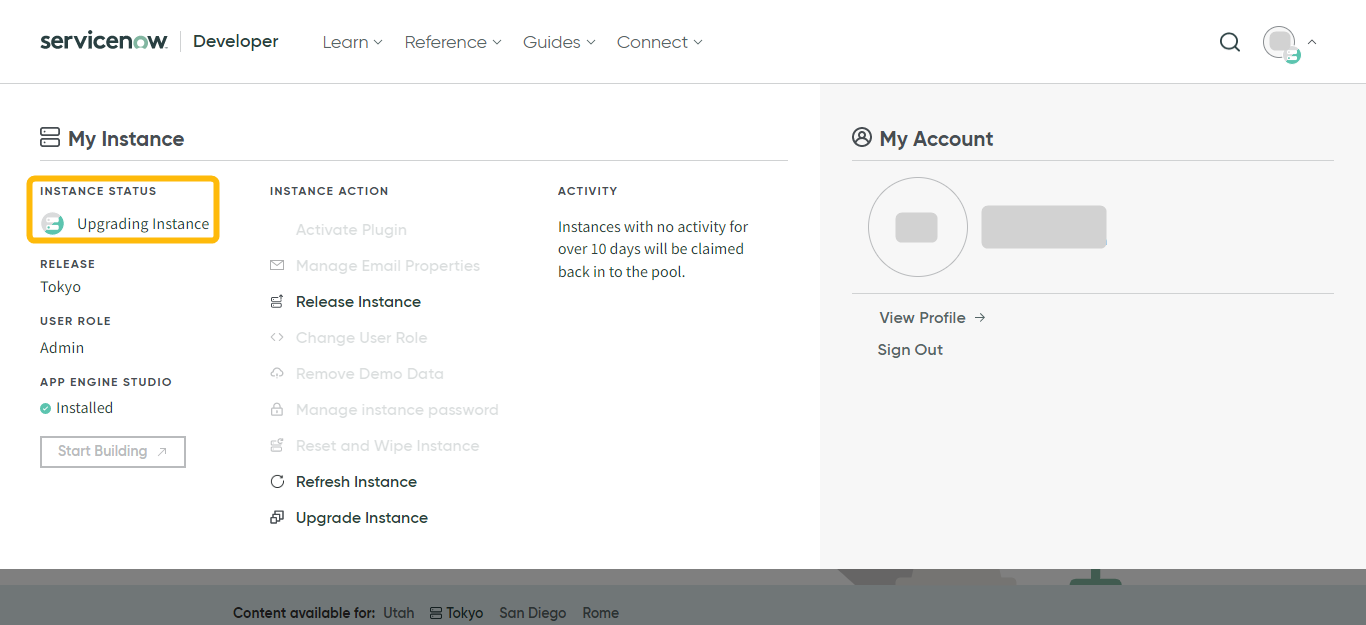Click the Upgrade Instance stacked-squares icon
The width and height of the screenshot is (1366, 625).
(x=277, y=517)
